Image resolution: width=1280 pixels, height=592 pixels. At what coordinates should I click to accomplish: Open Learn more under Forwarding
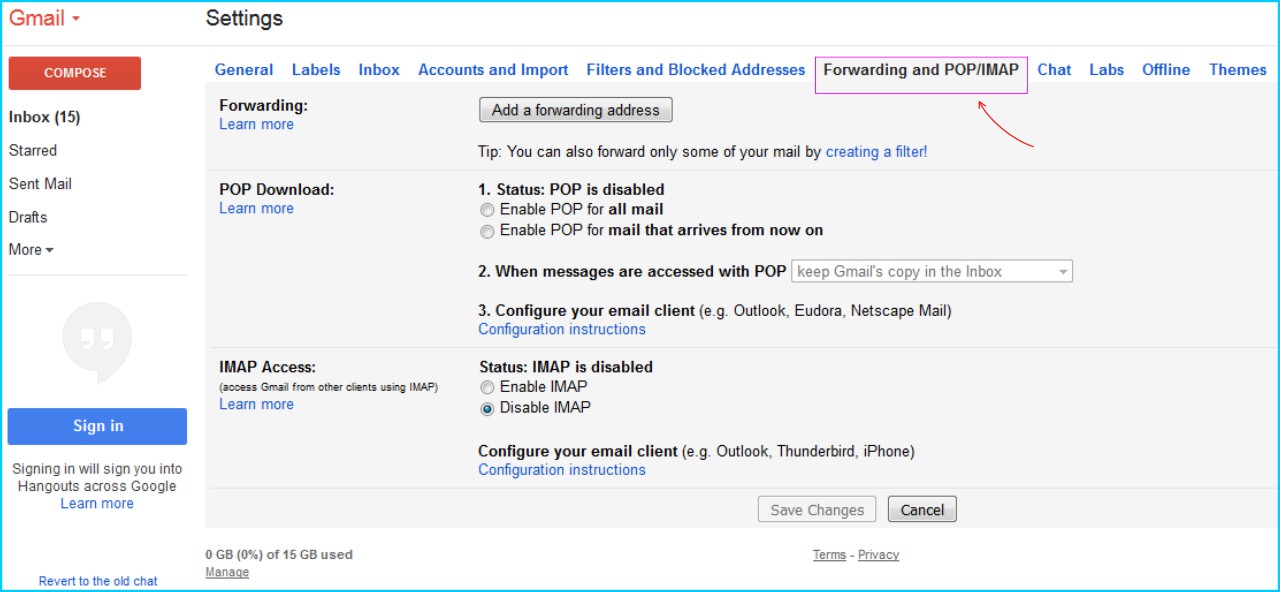coord(257,124)
